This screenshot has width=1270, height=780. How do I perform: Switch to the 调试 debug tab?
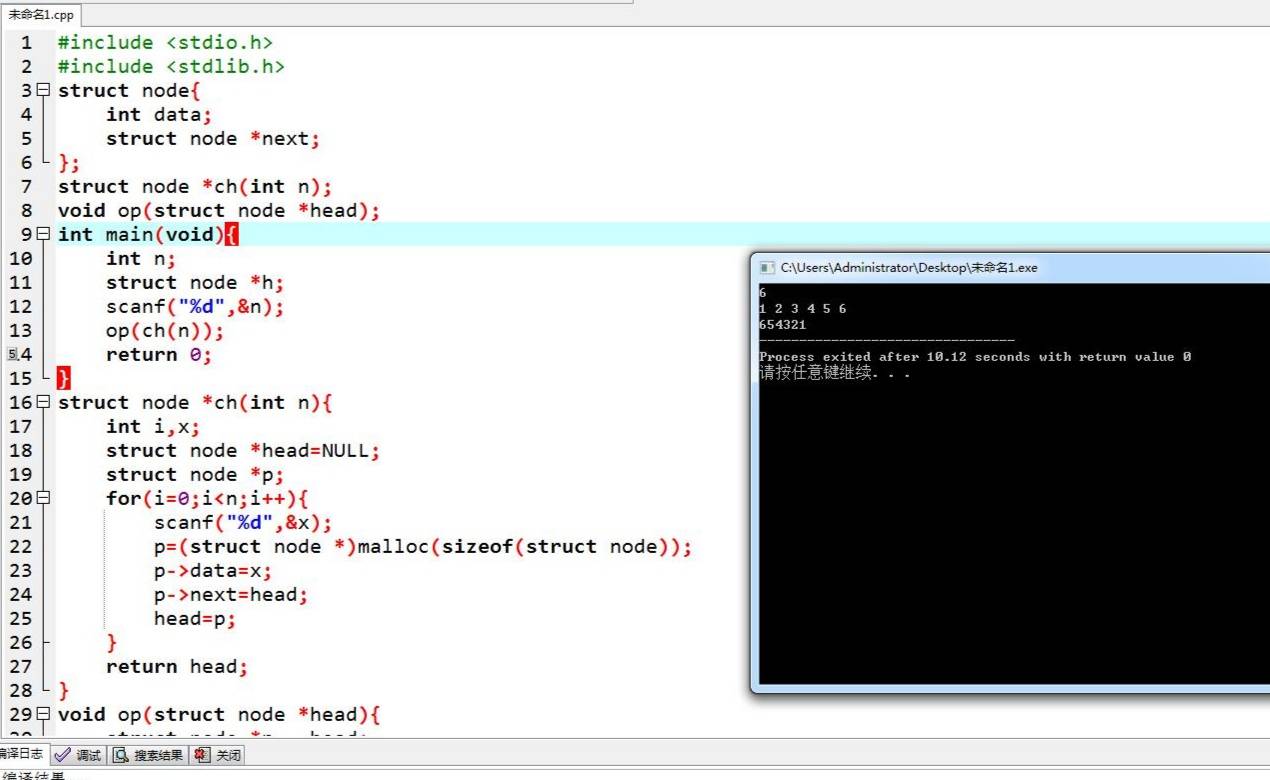77,755
